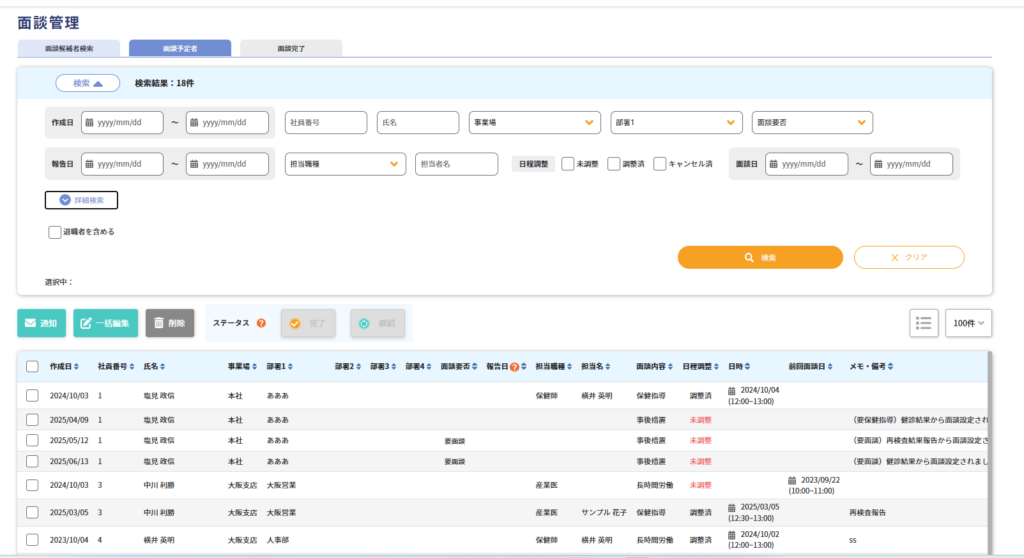The height and width of the screenshot is (558, 1024).
Task: Toggle the select-all checkbox in table header
Action: pyautogui.click(x=32, y=367)
